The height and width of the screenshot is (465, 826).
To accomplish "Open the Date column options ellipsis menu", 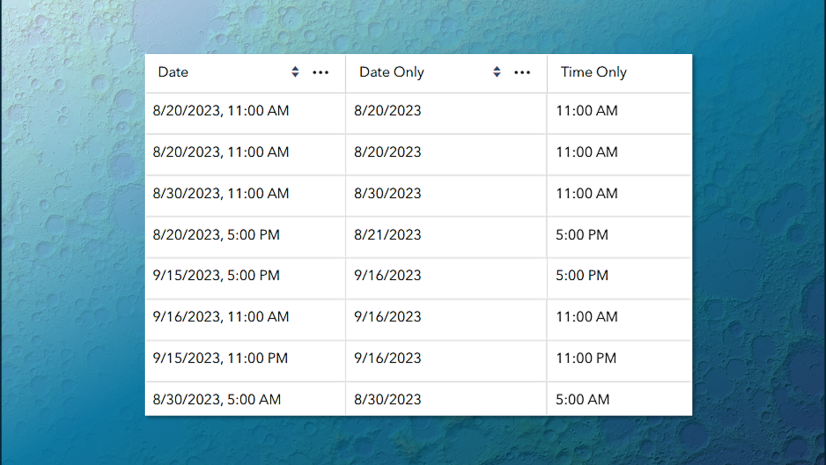I will 320,72.
